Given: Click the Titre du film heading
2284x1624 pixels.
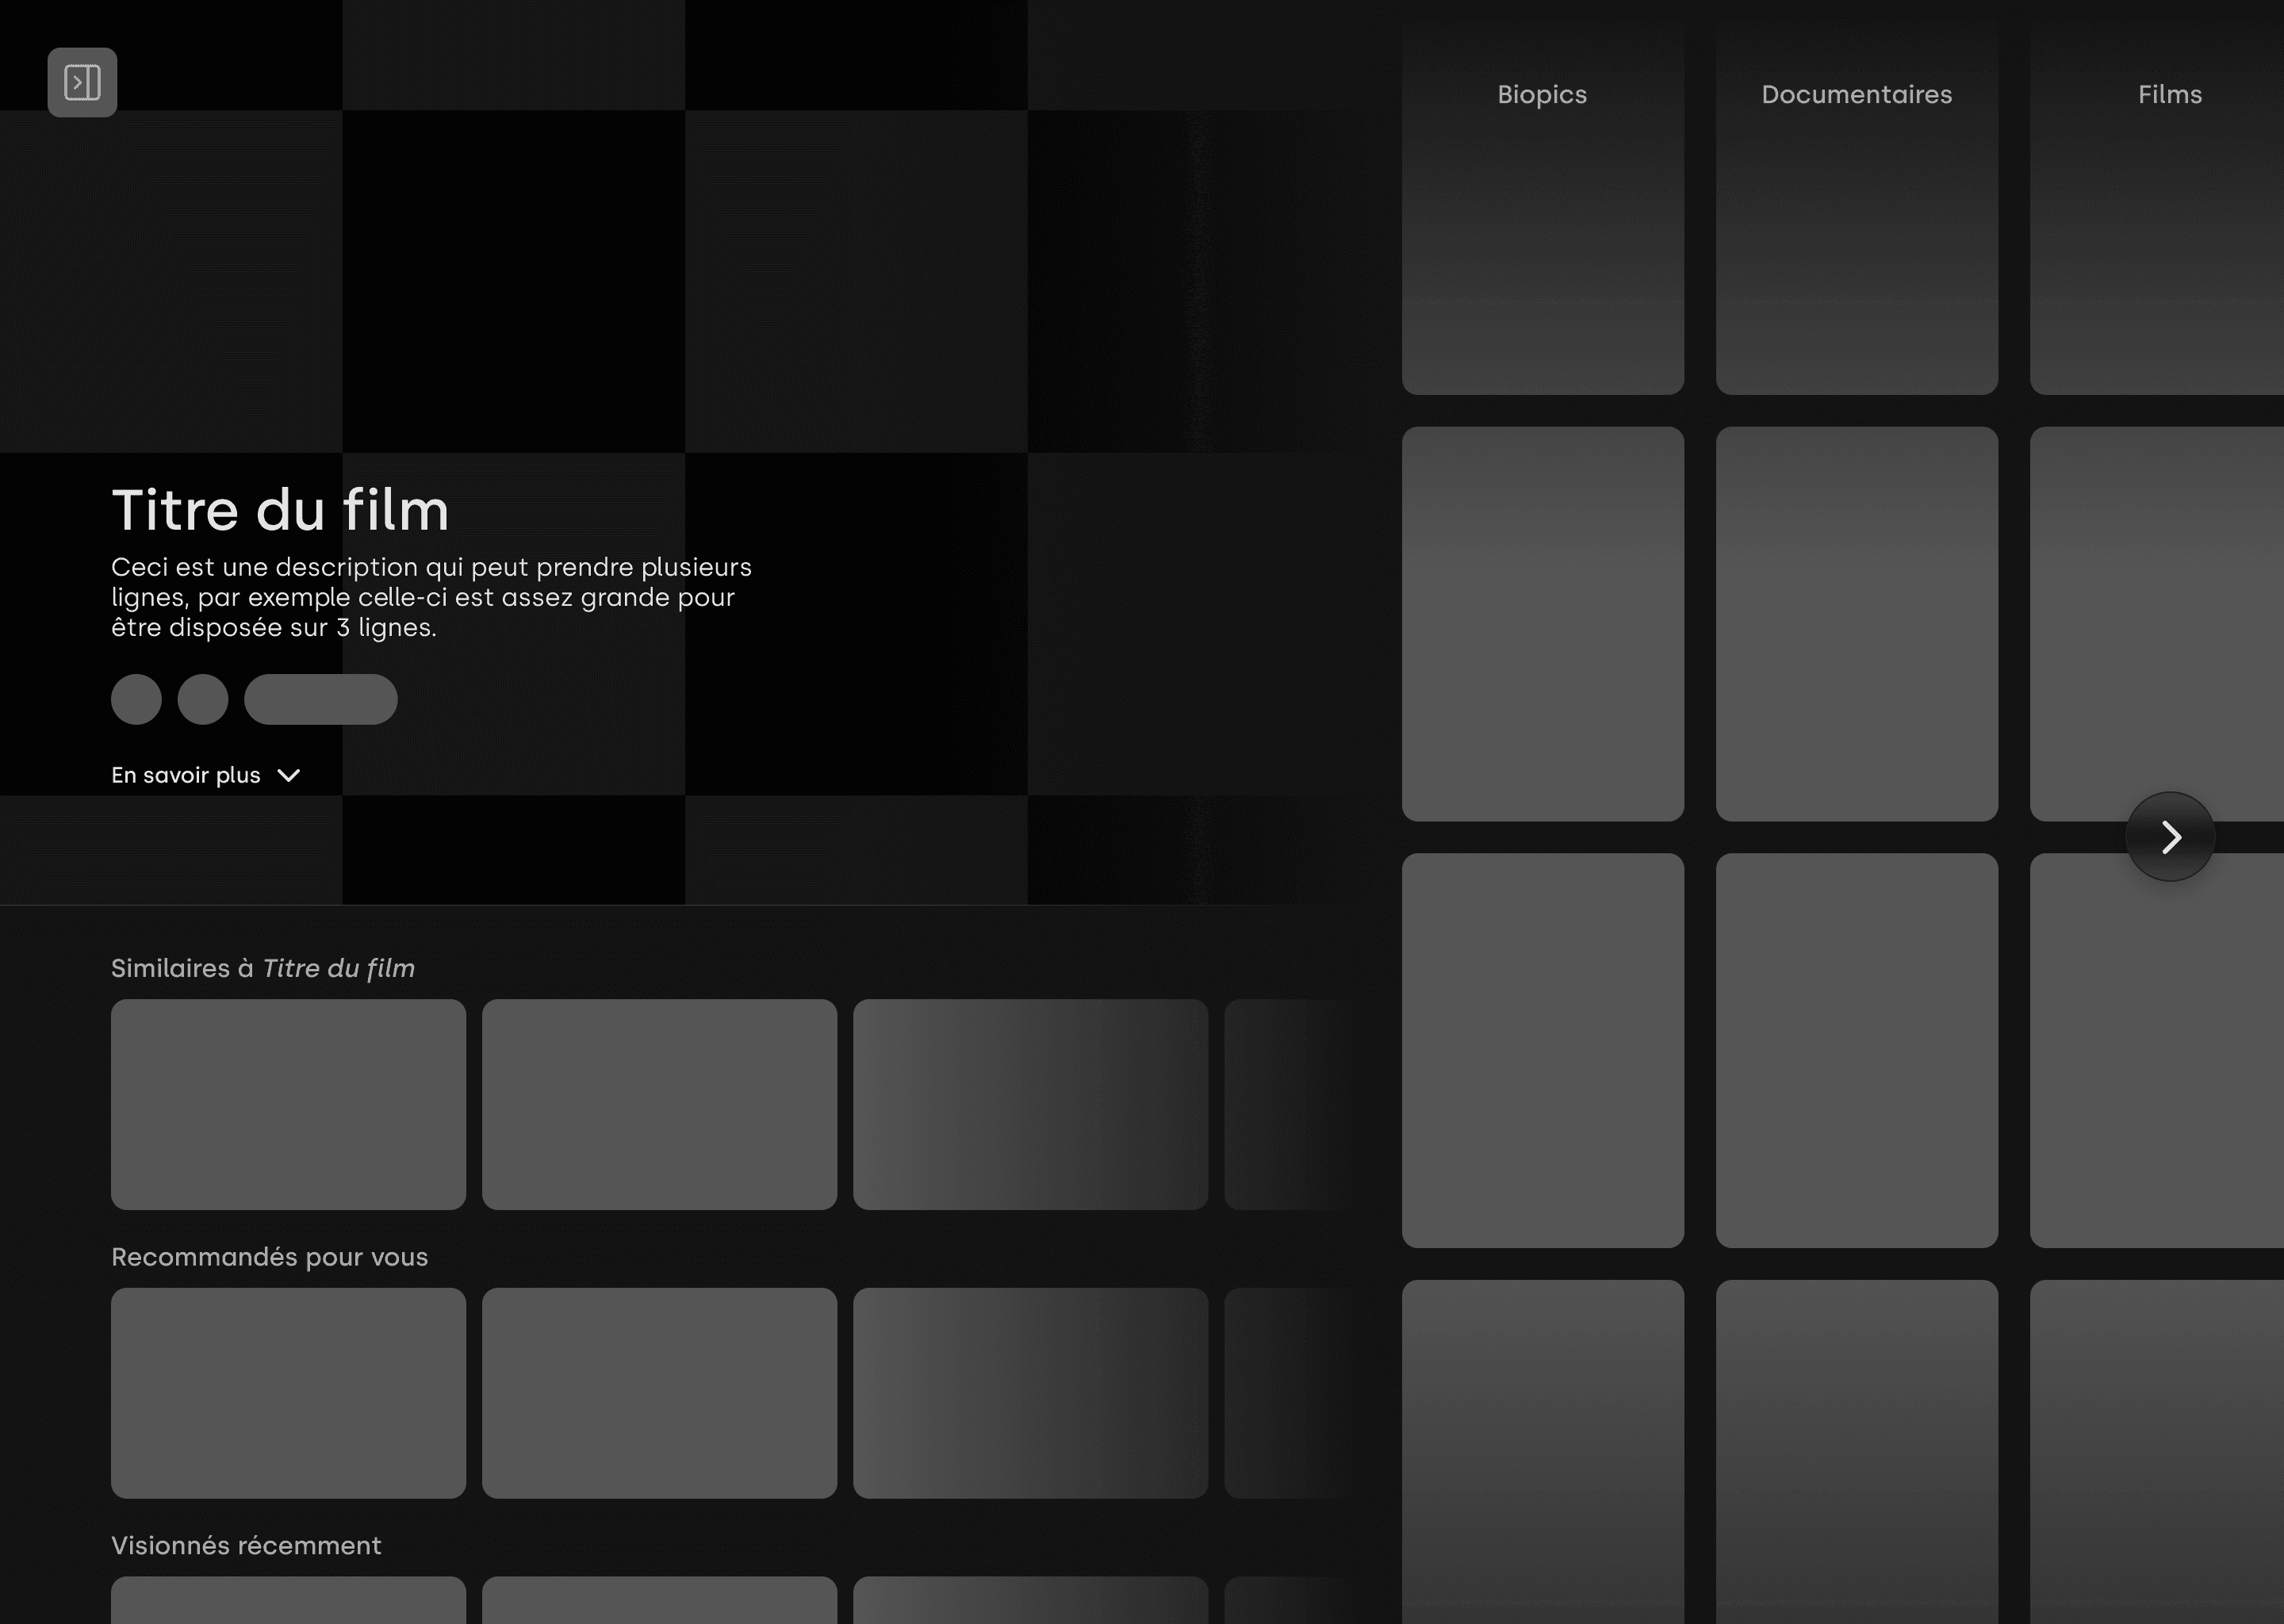Looking at the screenshot, I should tap(280, 510).
